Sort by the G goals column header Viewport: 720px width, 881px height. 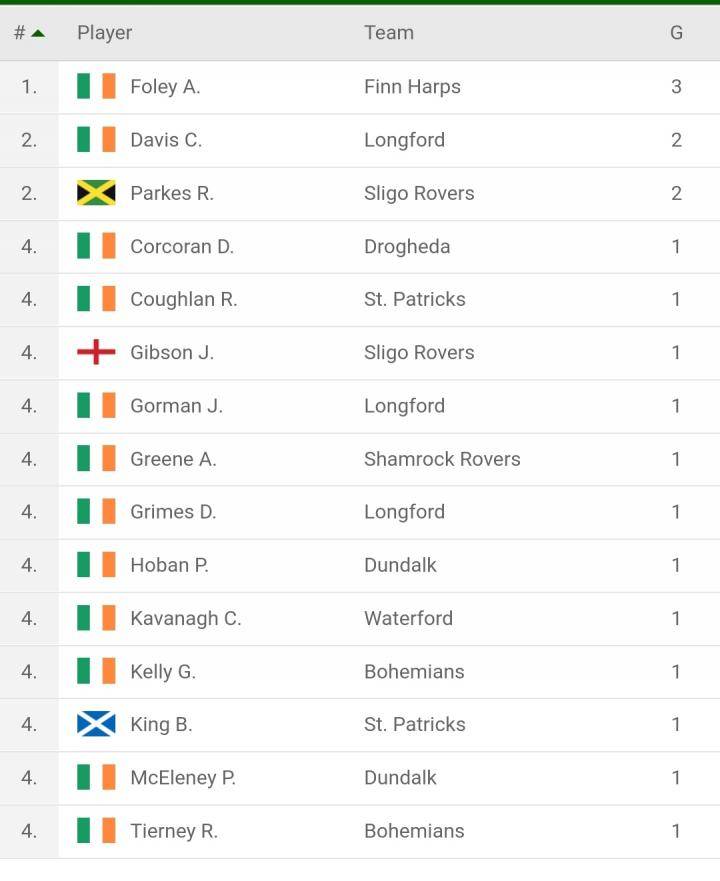click(676, 33)
